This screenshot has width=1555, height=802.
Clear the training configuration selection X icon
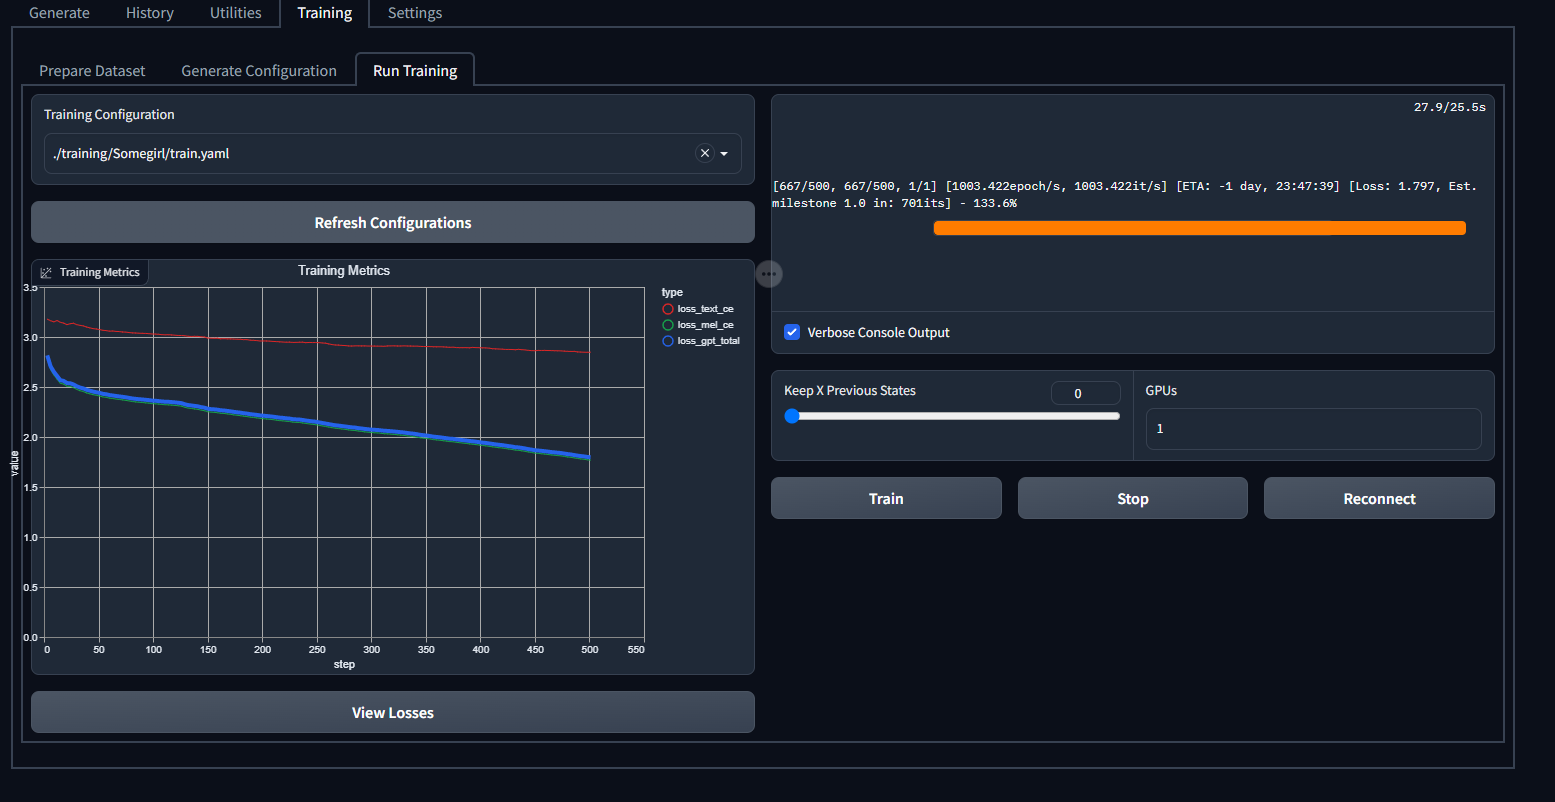[704, 153]
